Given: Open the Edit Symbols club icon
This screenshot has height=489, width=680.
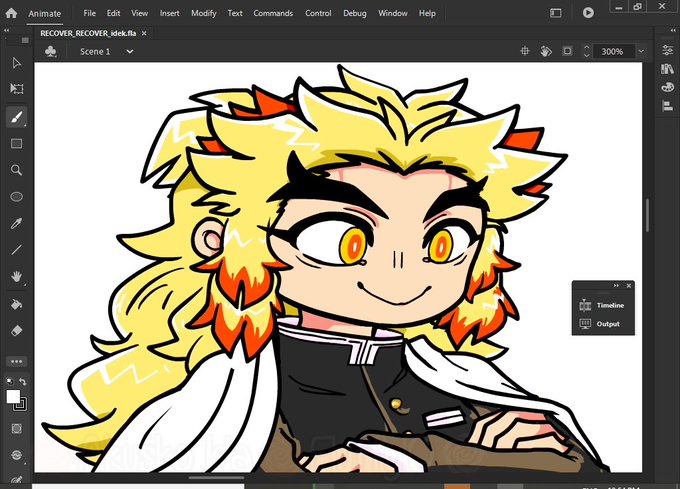Looking at the screenshot, I should pyautogui.click(x=51, y=52).
